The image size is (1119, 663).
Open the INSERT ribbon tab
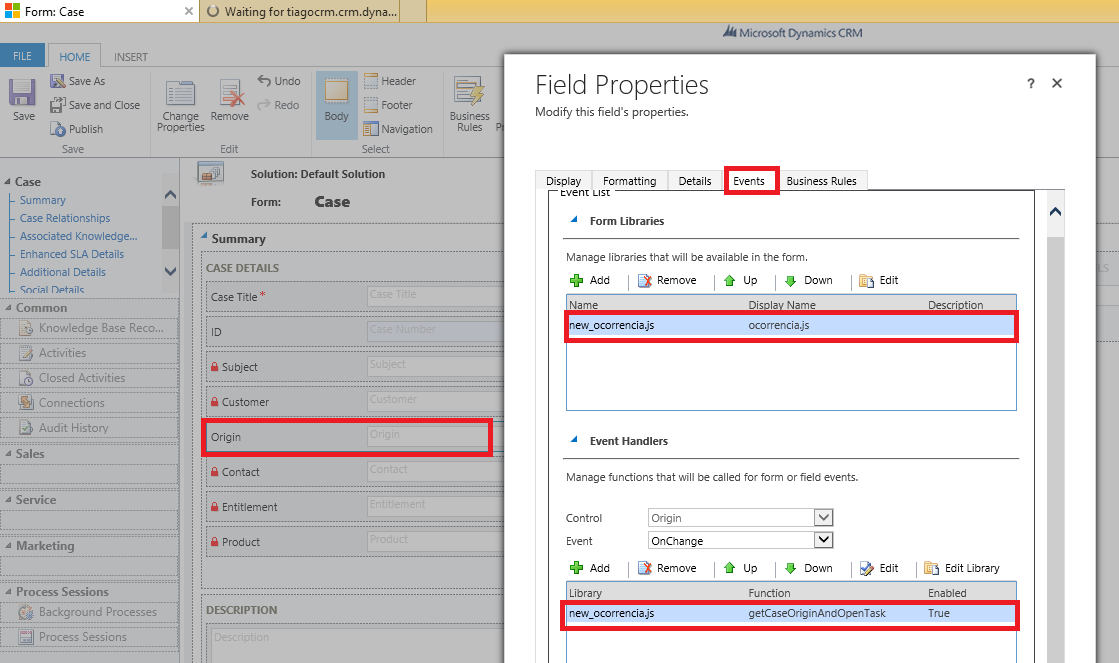130,57
